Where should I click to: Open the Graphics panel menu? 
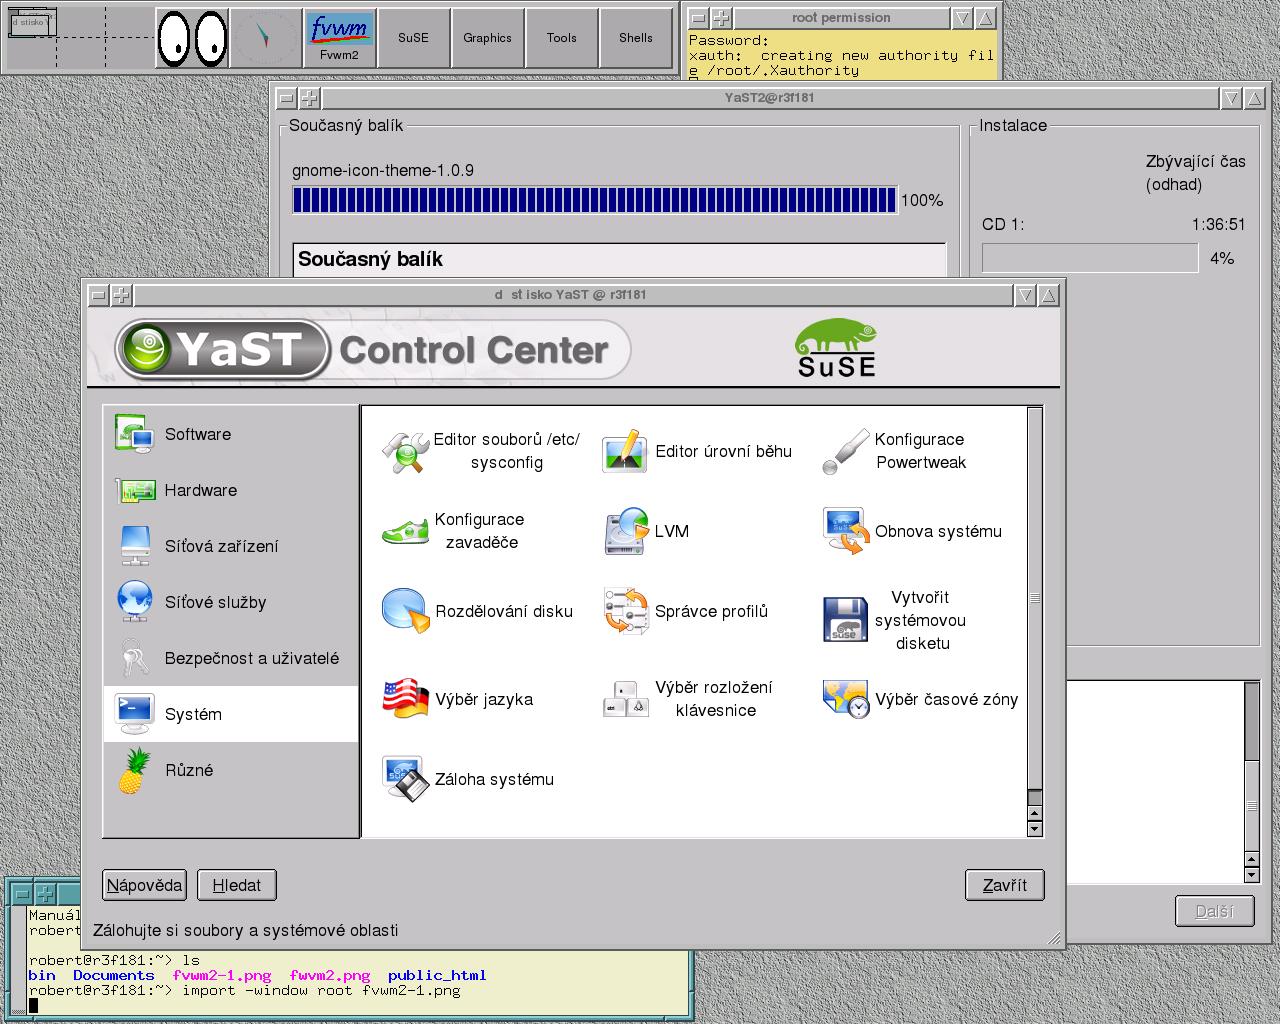487,38
